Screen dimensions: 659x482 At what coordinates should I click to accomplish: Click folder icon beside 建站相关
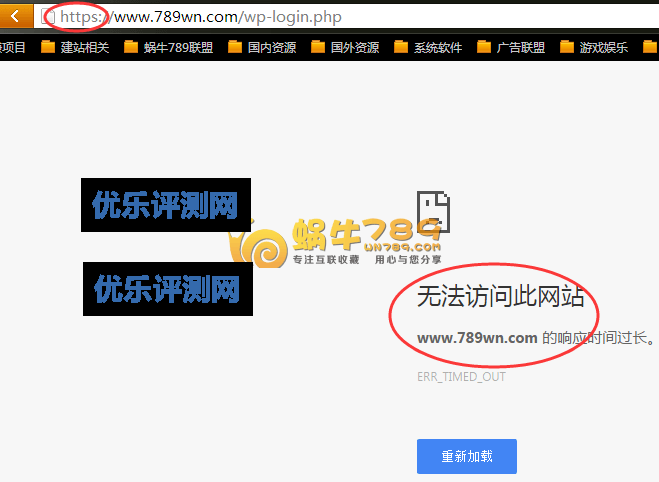pos(48,47)
